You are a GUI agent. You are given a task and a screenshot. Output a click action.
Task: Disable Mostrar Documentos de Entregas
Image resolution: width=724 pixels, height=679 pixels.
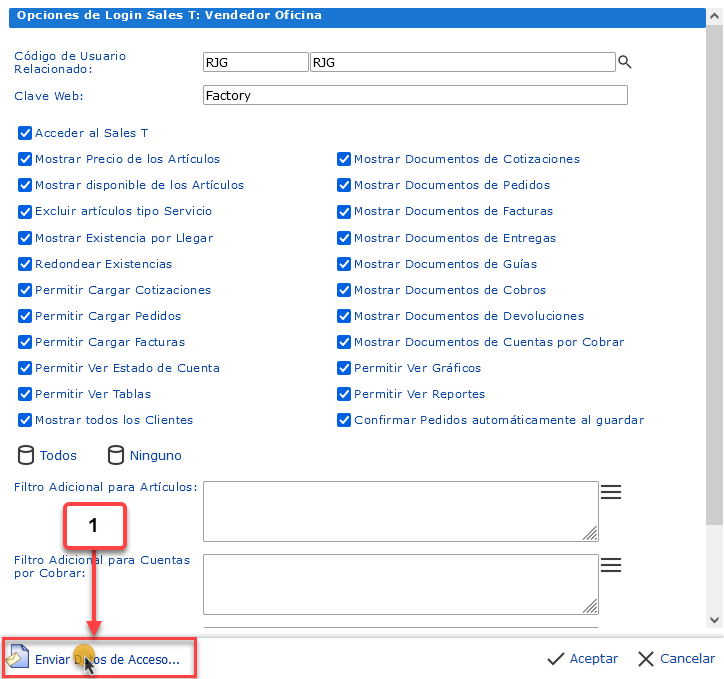(344, 238)
